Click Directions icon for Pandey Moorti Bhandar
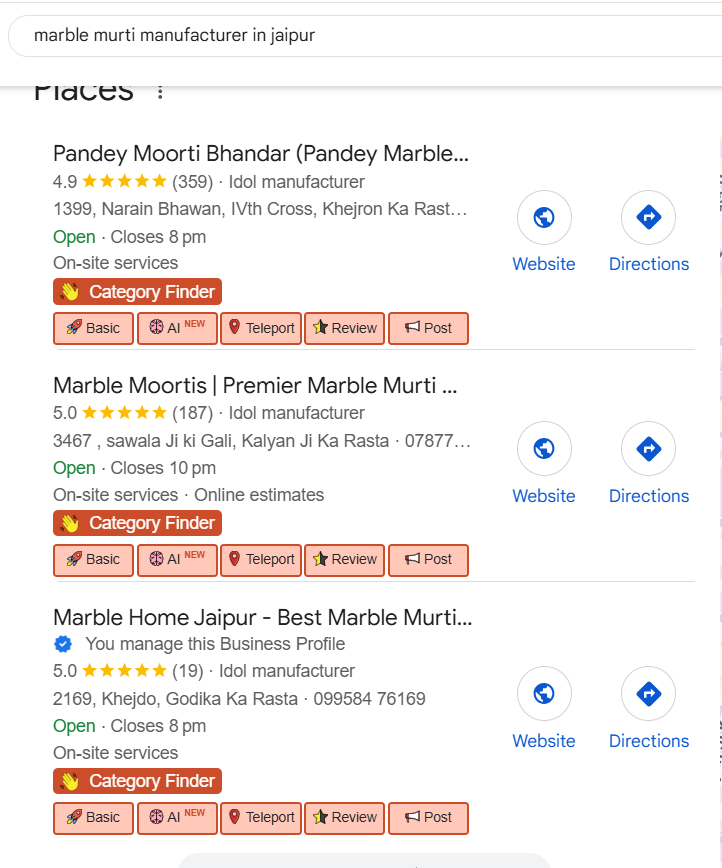This screenshot has height=868, width=722. click(x=648, y=218)
